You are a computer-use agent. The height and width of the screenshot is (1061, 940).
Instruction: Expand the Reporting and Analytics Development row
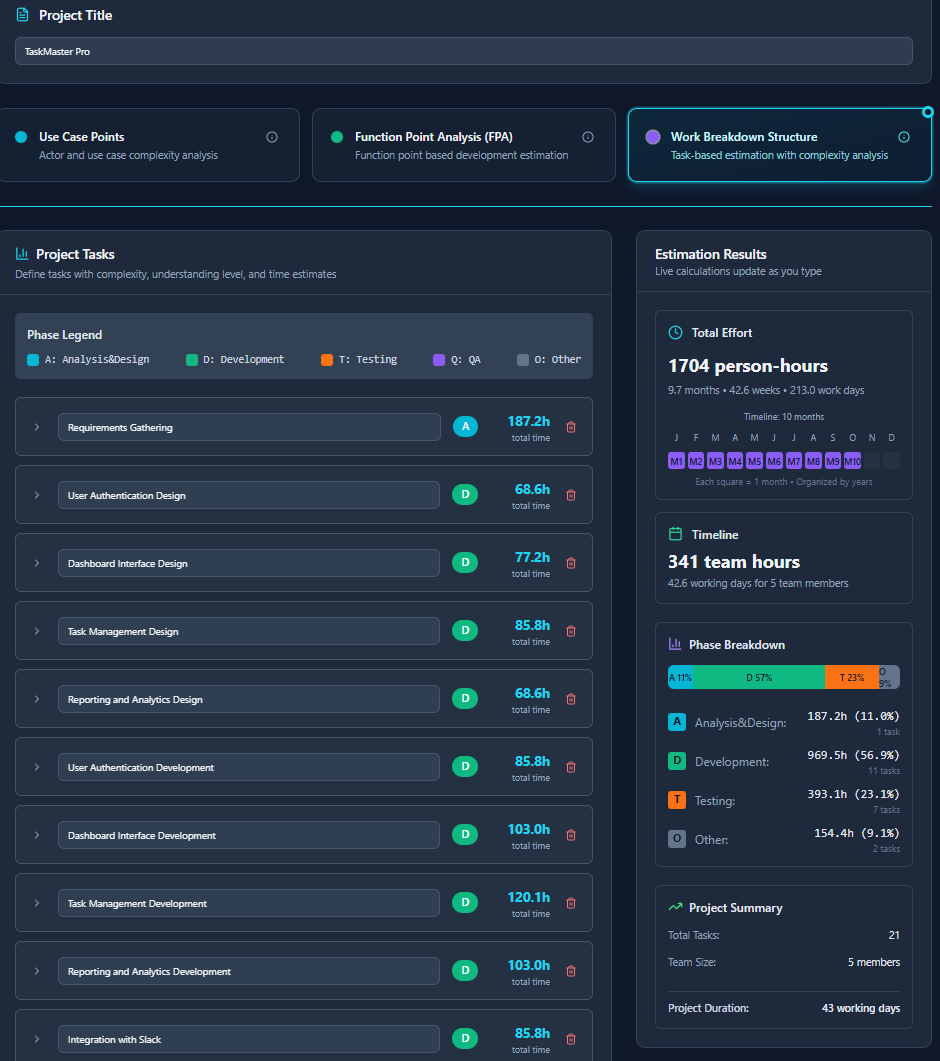tap(37, 971)
